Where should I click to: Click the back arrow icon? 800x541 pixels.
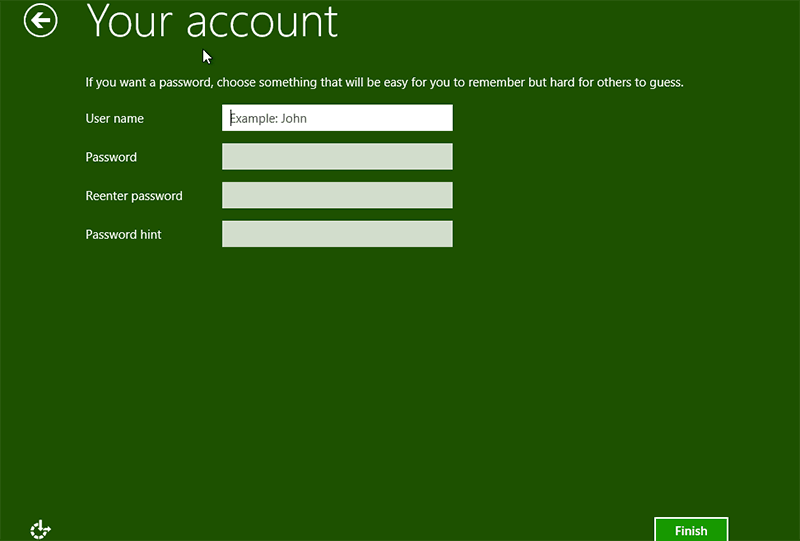(x=41, y=20)
